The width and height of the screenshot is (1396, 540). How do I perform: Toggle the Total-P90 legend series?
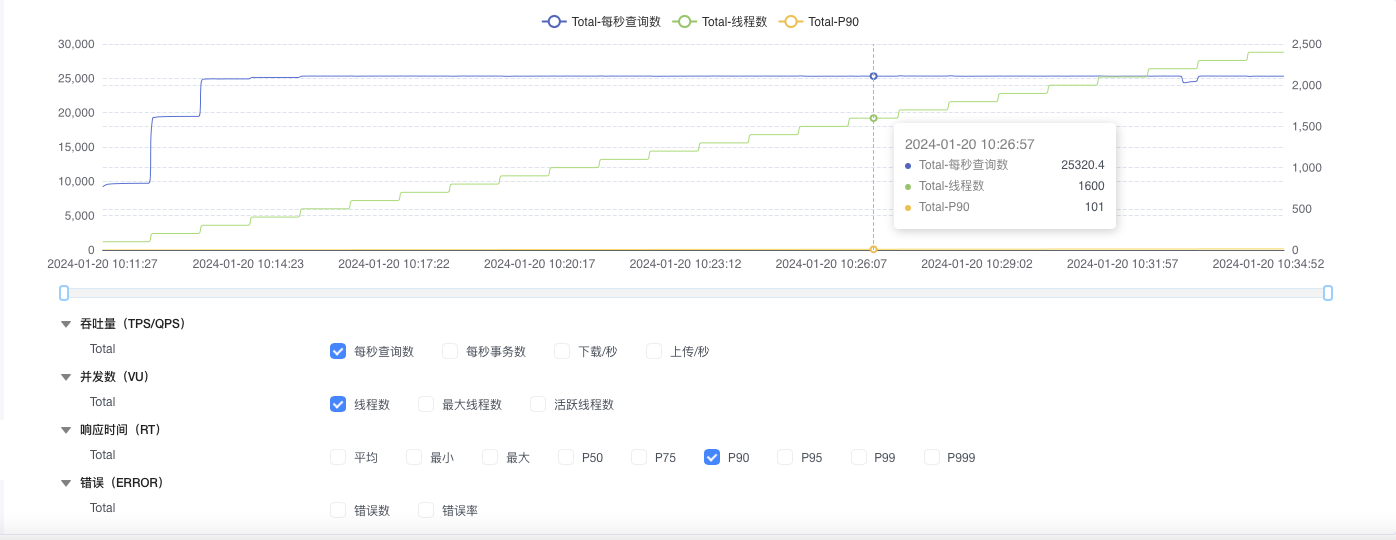(x=819, y=21)
